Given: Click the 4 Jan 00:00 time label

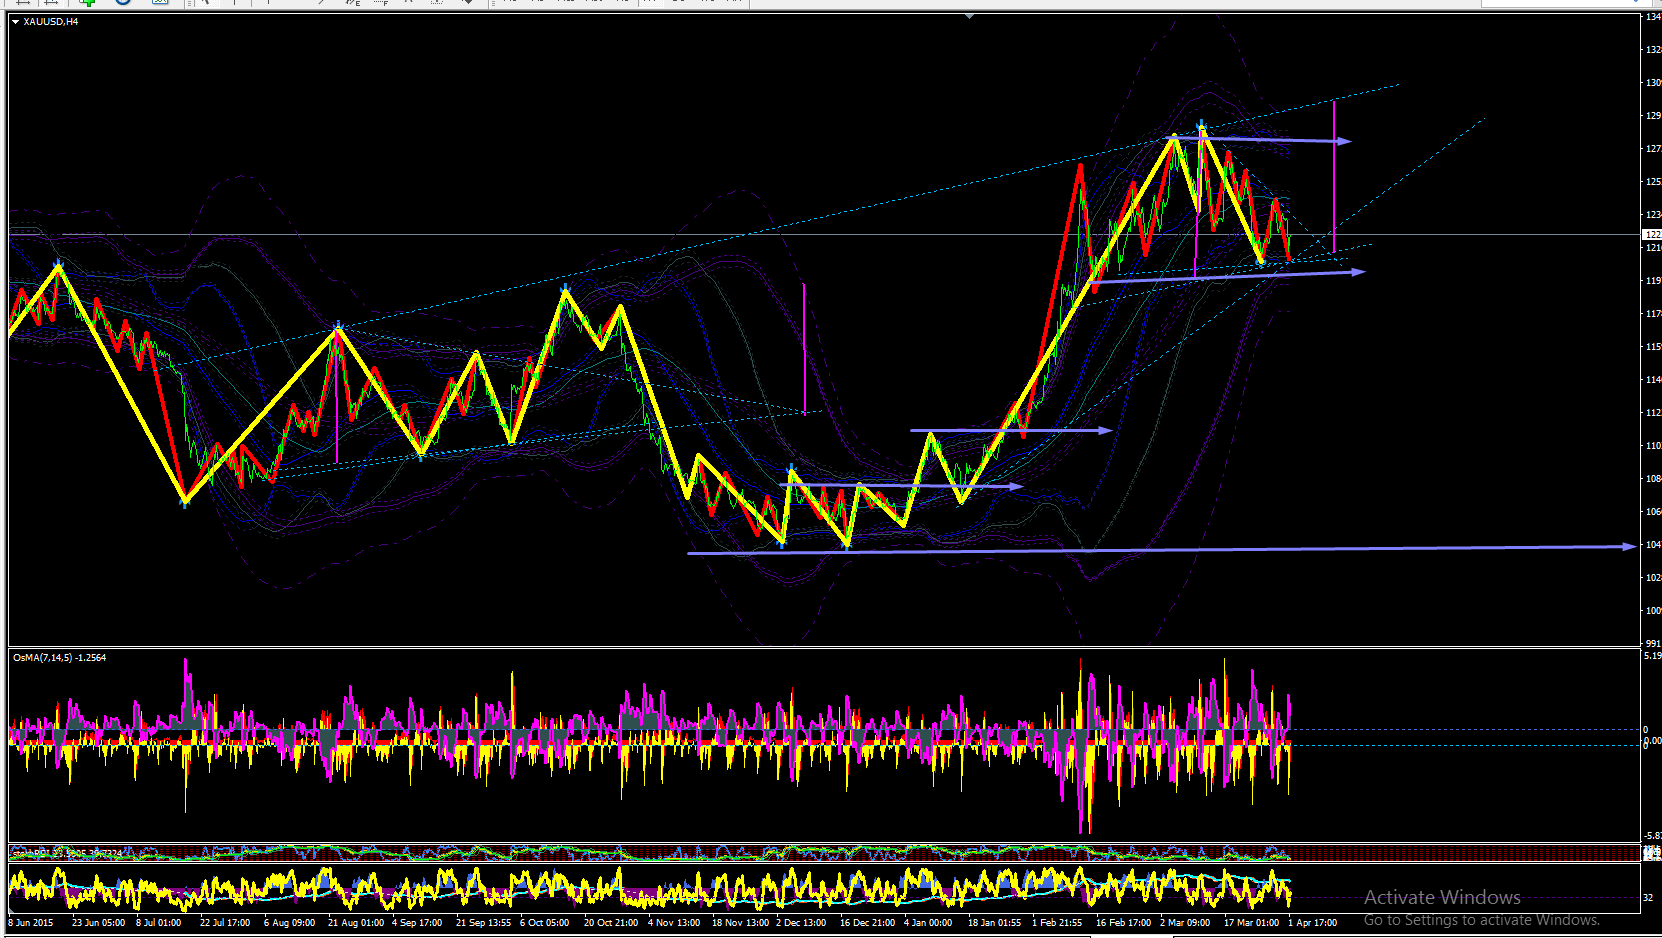Looking at the screenshot, I should (928, 922).
